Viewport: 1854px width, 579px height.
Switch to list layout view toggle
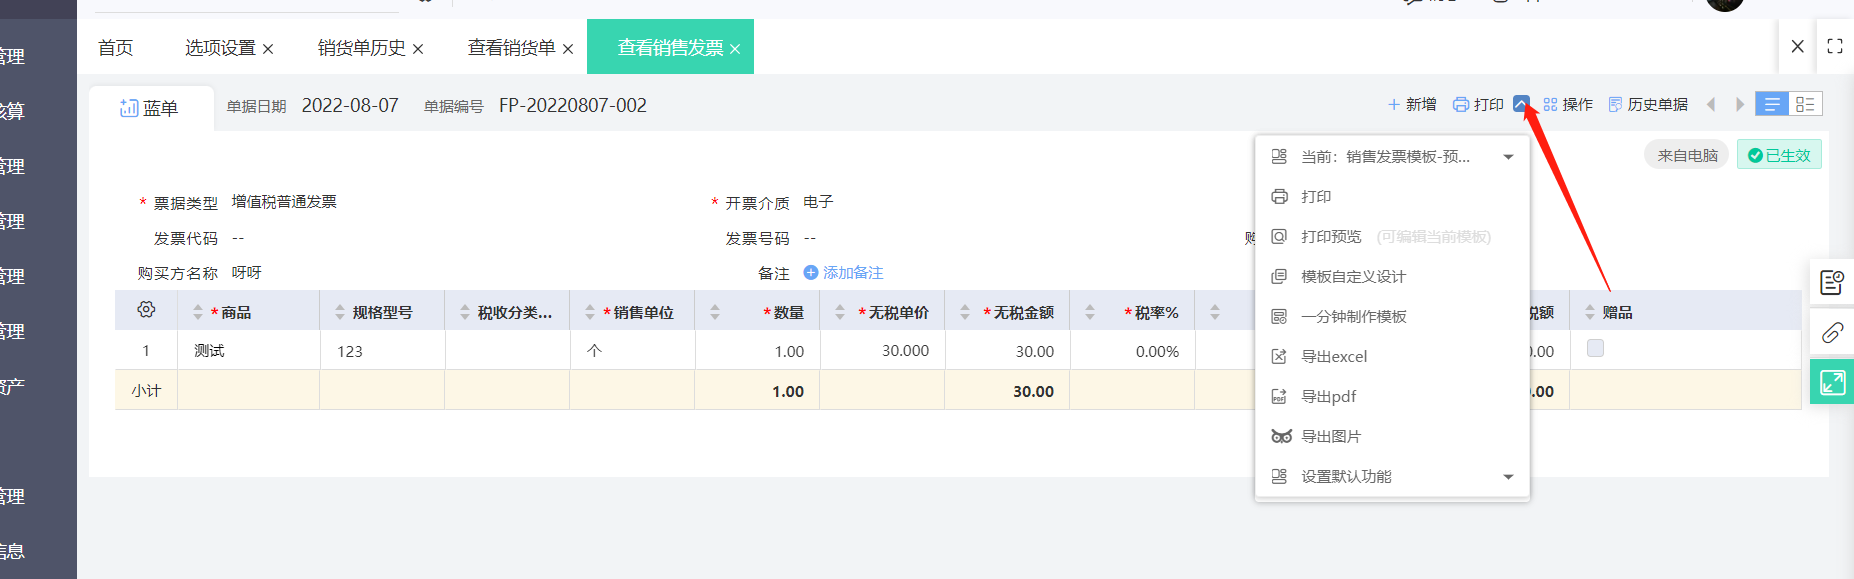coord(1772,105)
